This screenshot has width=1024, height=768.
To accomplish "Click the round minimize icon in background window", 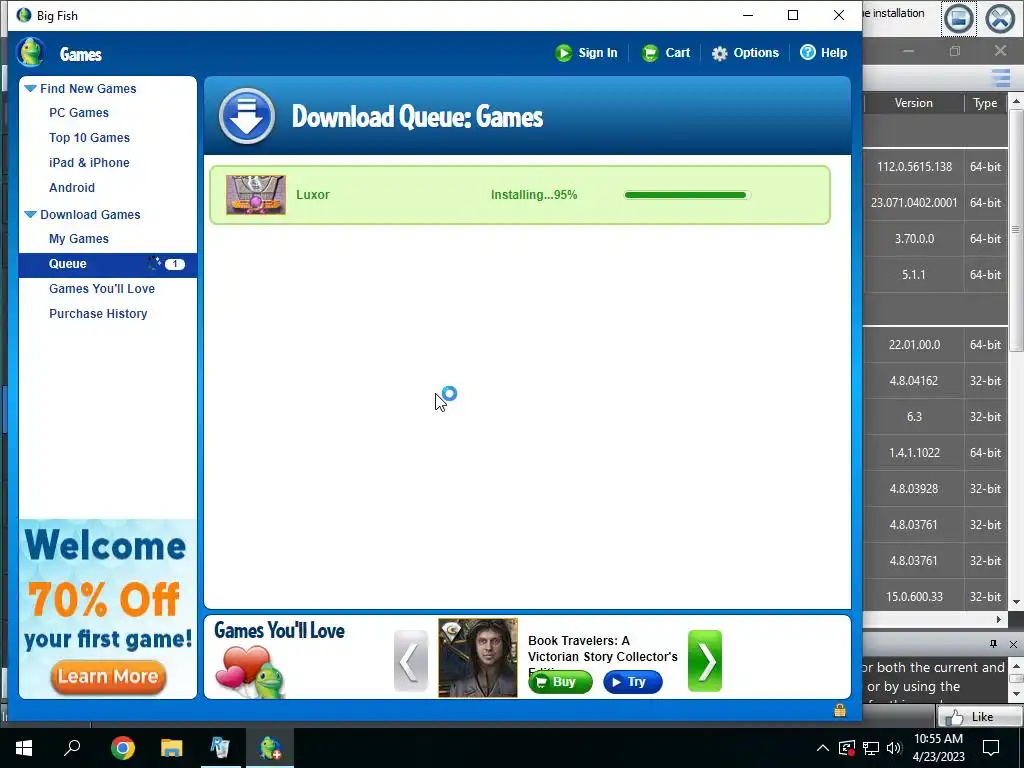I will [x=959, y=18].
